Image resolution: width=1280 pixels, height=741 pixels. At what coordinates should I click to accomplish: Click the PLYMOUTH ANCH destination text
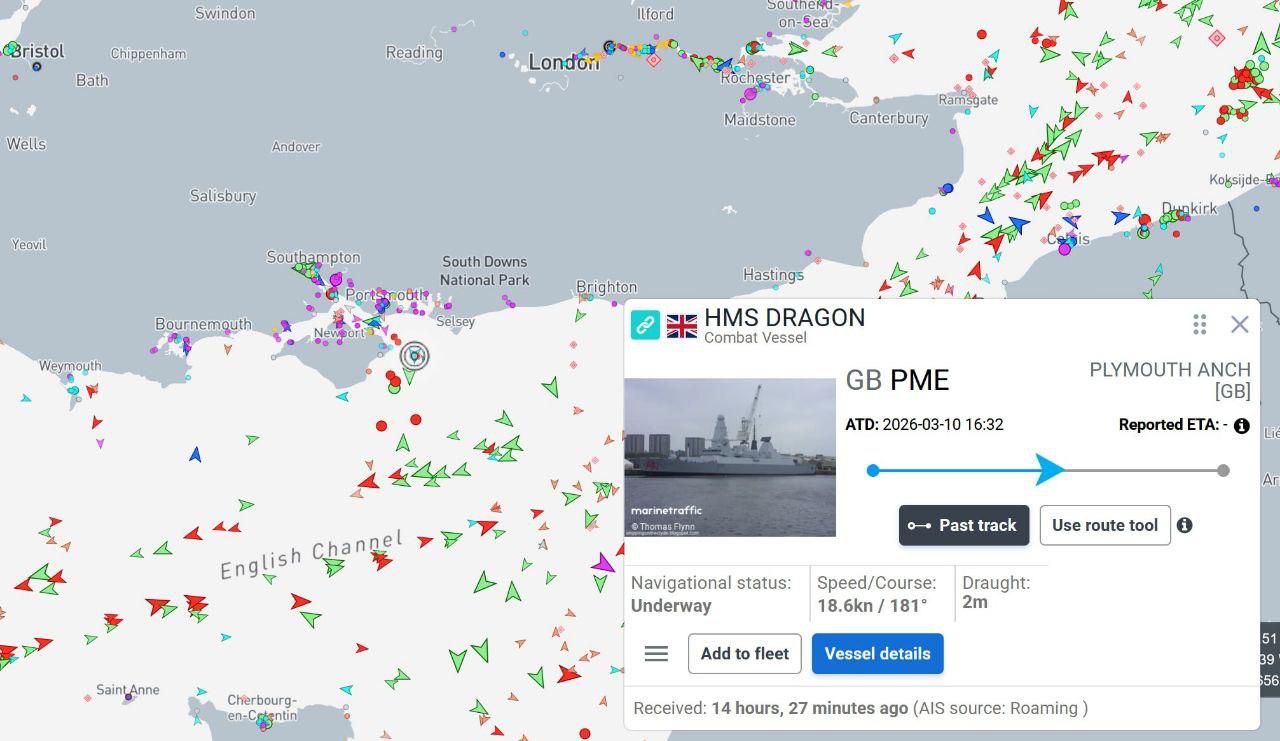point(1170,380)
